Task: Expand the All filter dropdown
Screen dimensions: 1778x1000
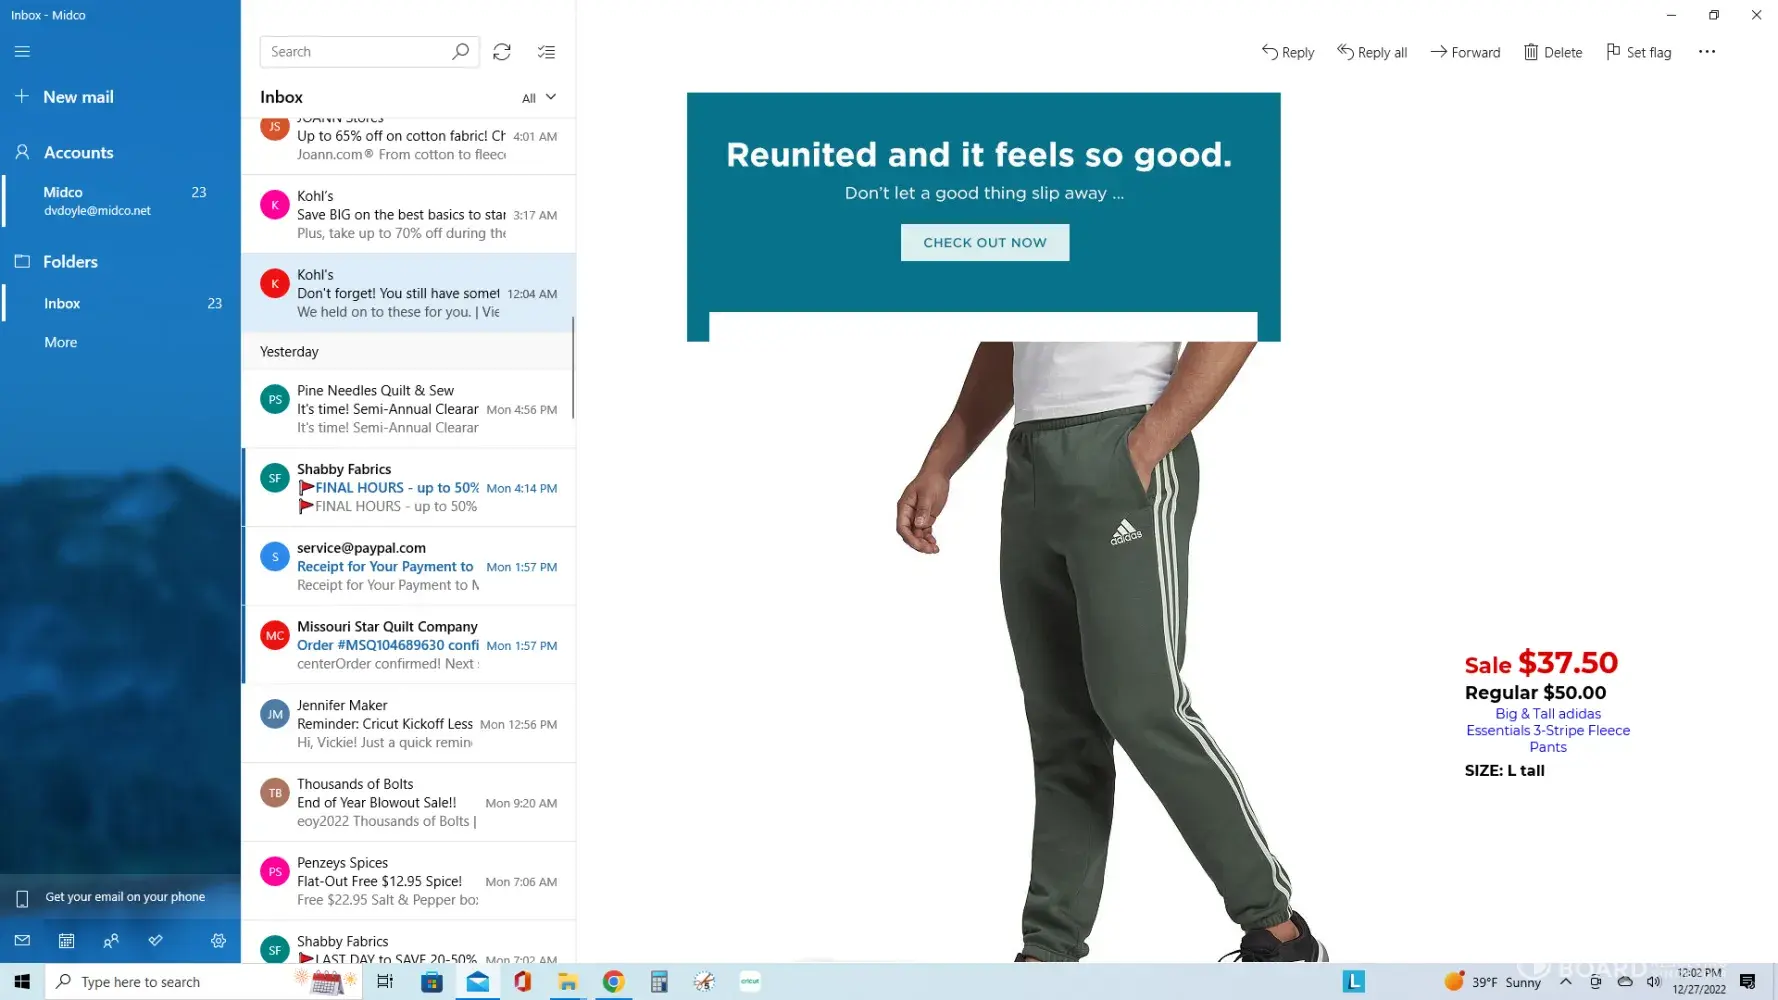Action: [x=538, y=97]
